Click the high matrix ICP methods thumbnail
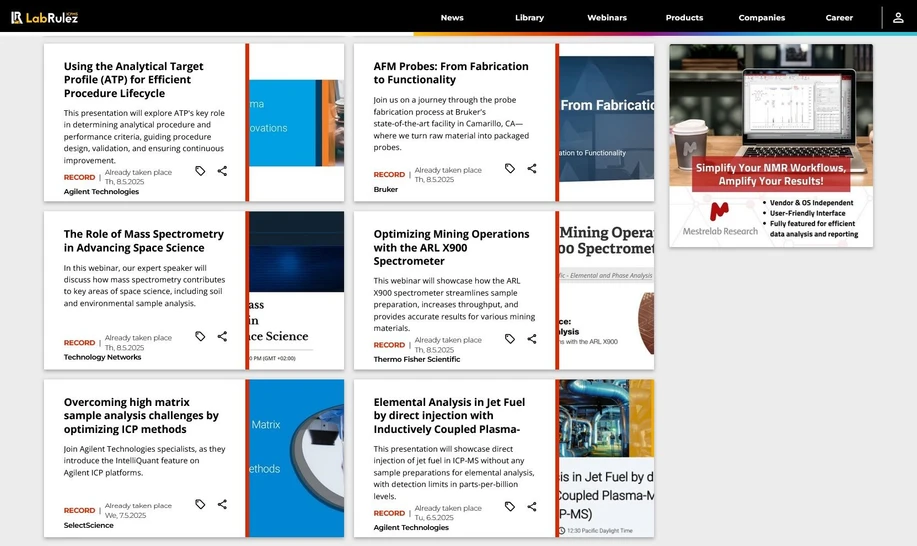This screenshot has width=917, height=546. coord(297,458)
